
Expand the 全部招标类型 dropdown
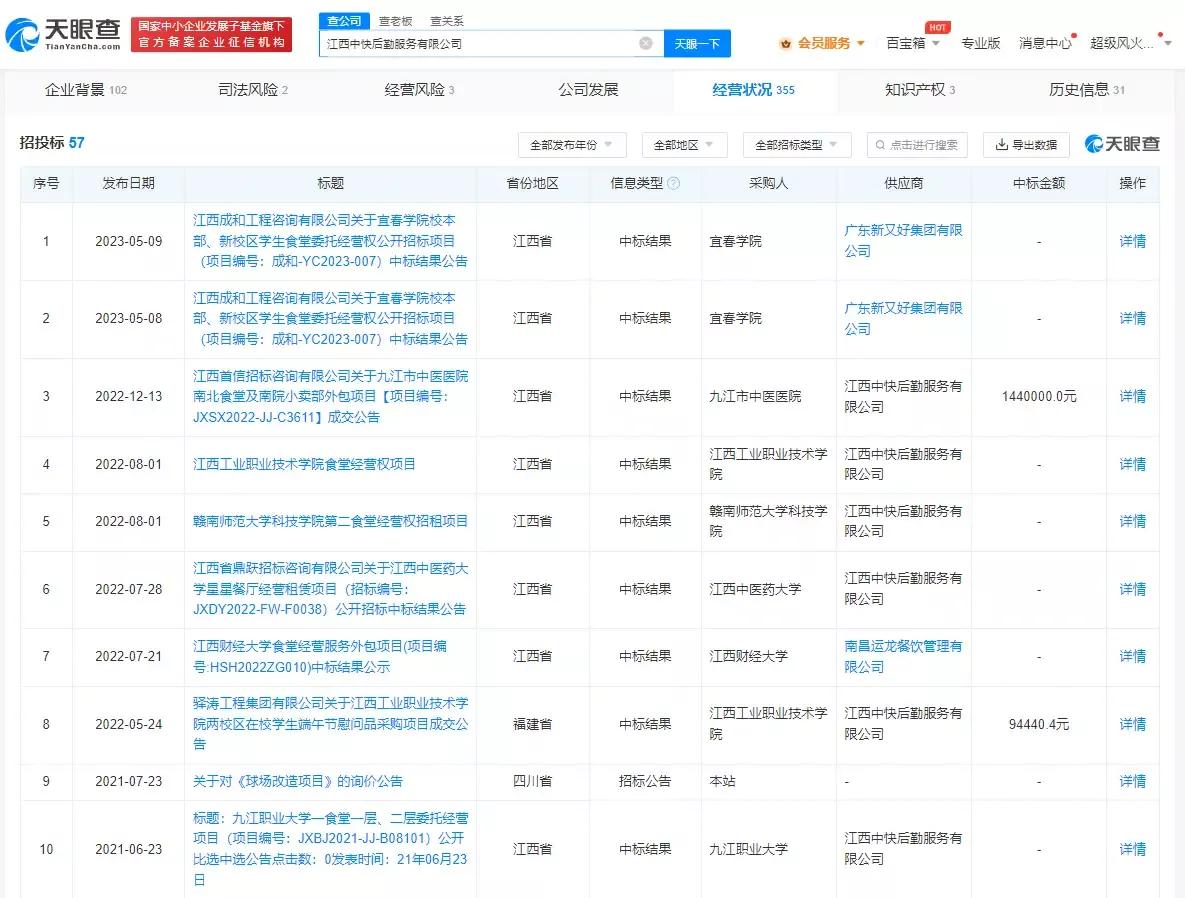(797, 144)
